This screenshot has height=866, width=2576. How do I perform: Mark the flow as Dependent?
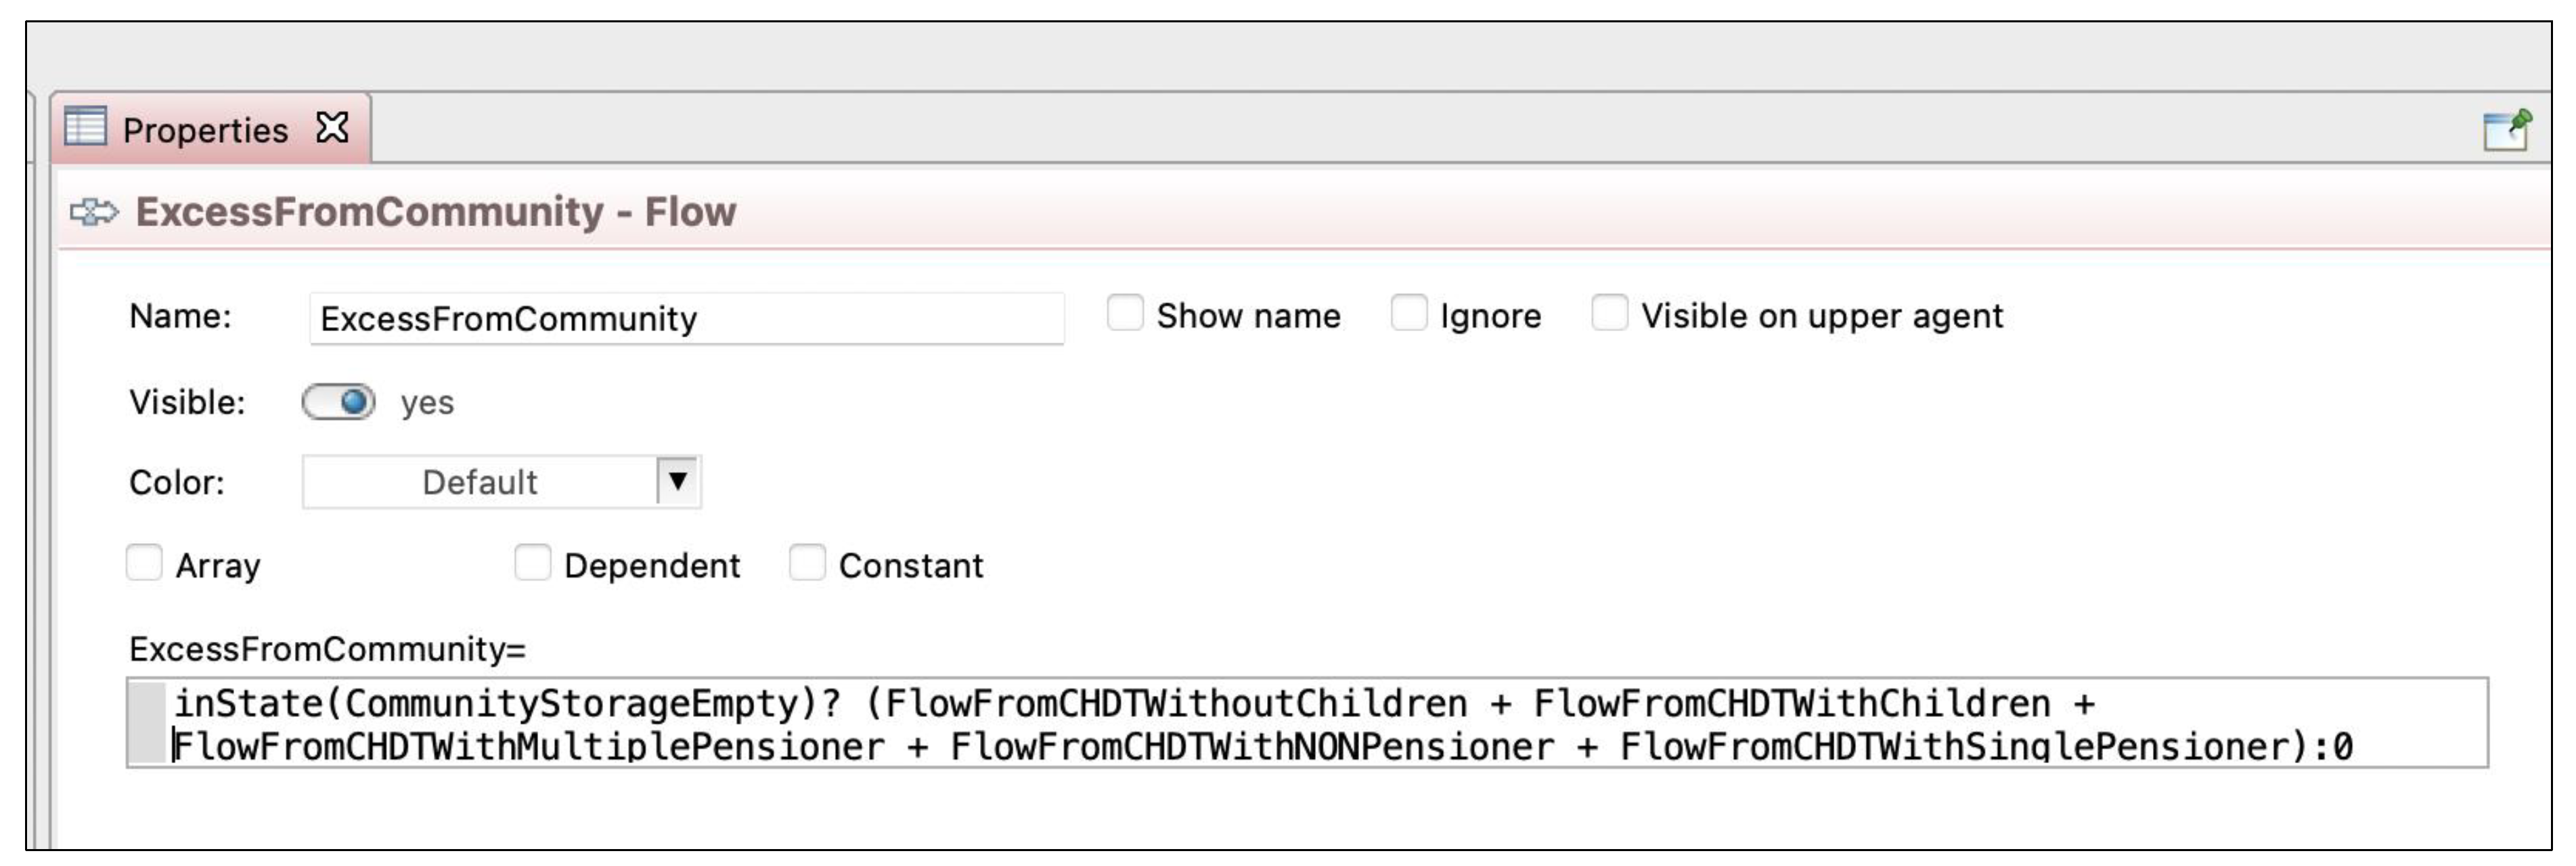pos(532,563)
